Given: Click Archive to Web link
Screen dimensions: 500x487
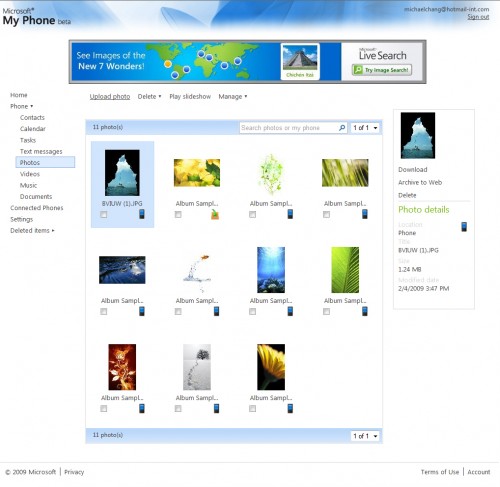Looking at the screenshot, I should point(420,182).
